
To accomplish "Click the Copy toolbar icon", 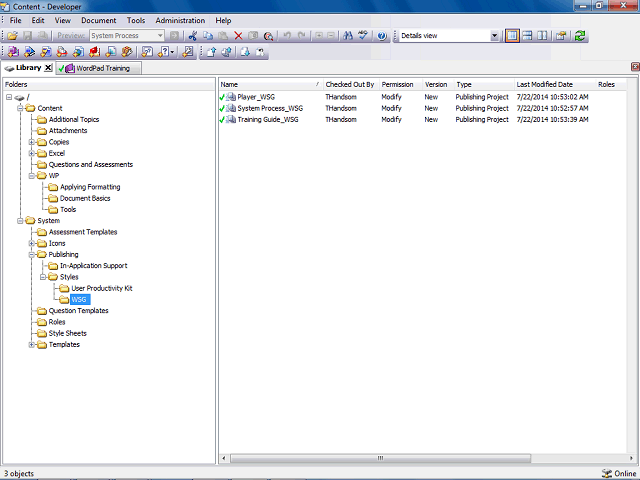I will [x=208, y=36].
